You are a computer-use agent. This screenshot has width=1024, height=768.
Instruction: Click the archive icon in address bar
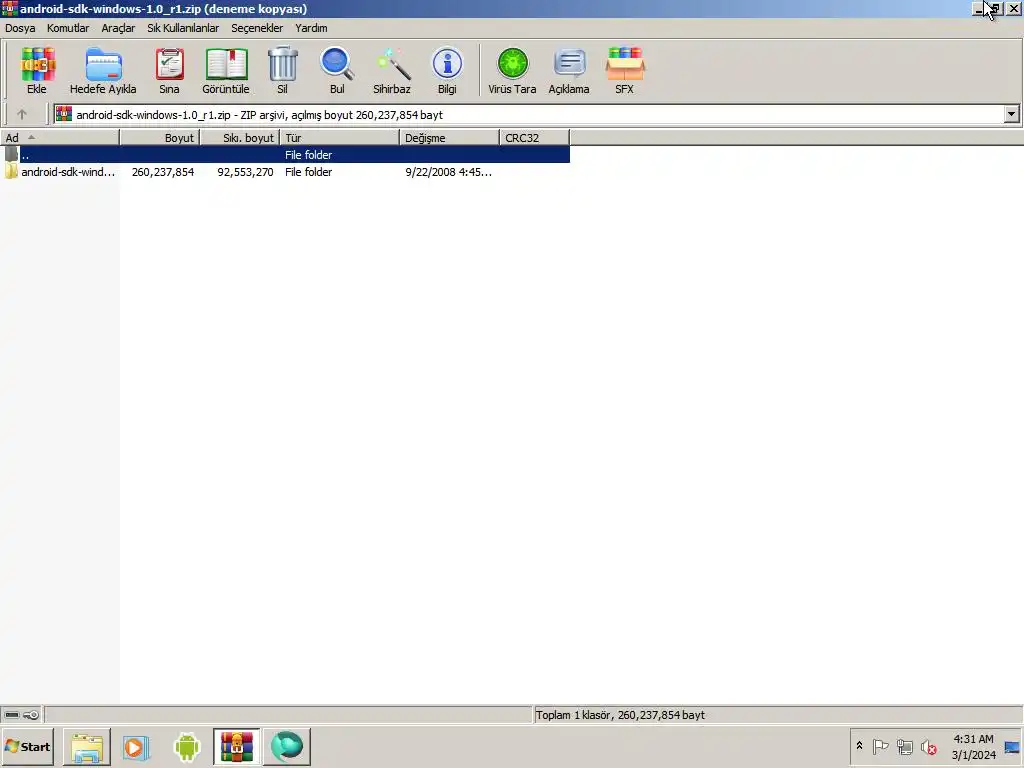point(64,114)
